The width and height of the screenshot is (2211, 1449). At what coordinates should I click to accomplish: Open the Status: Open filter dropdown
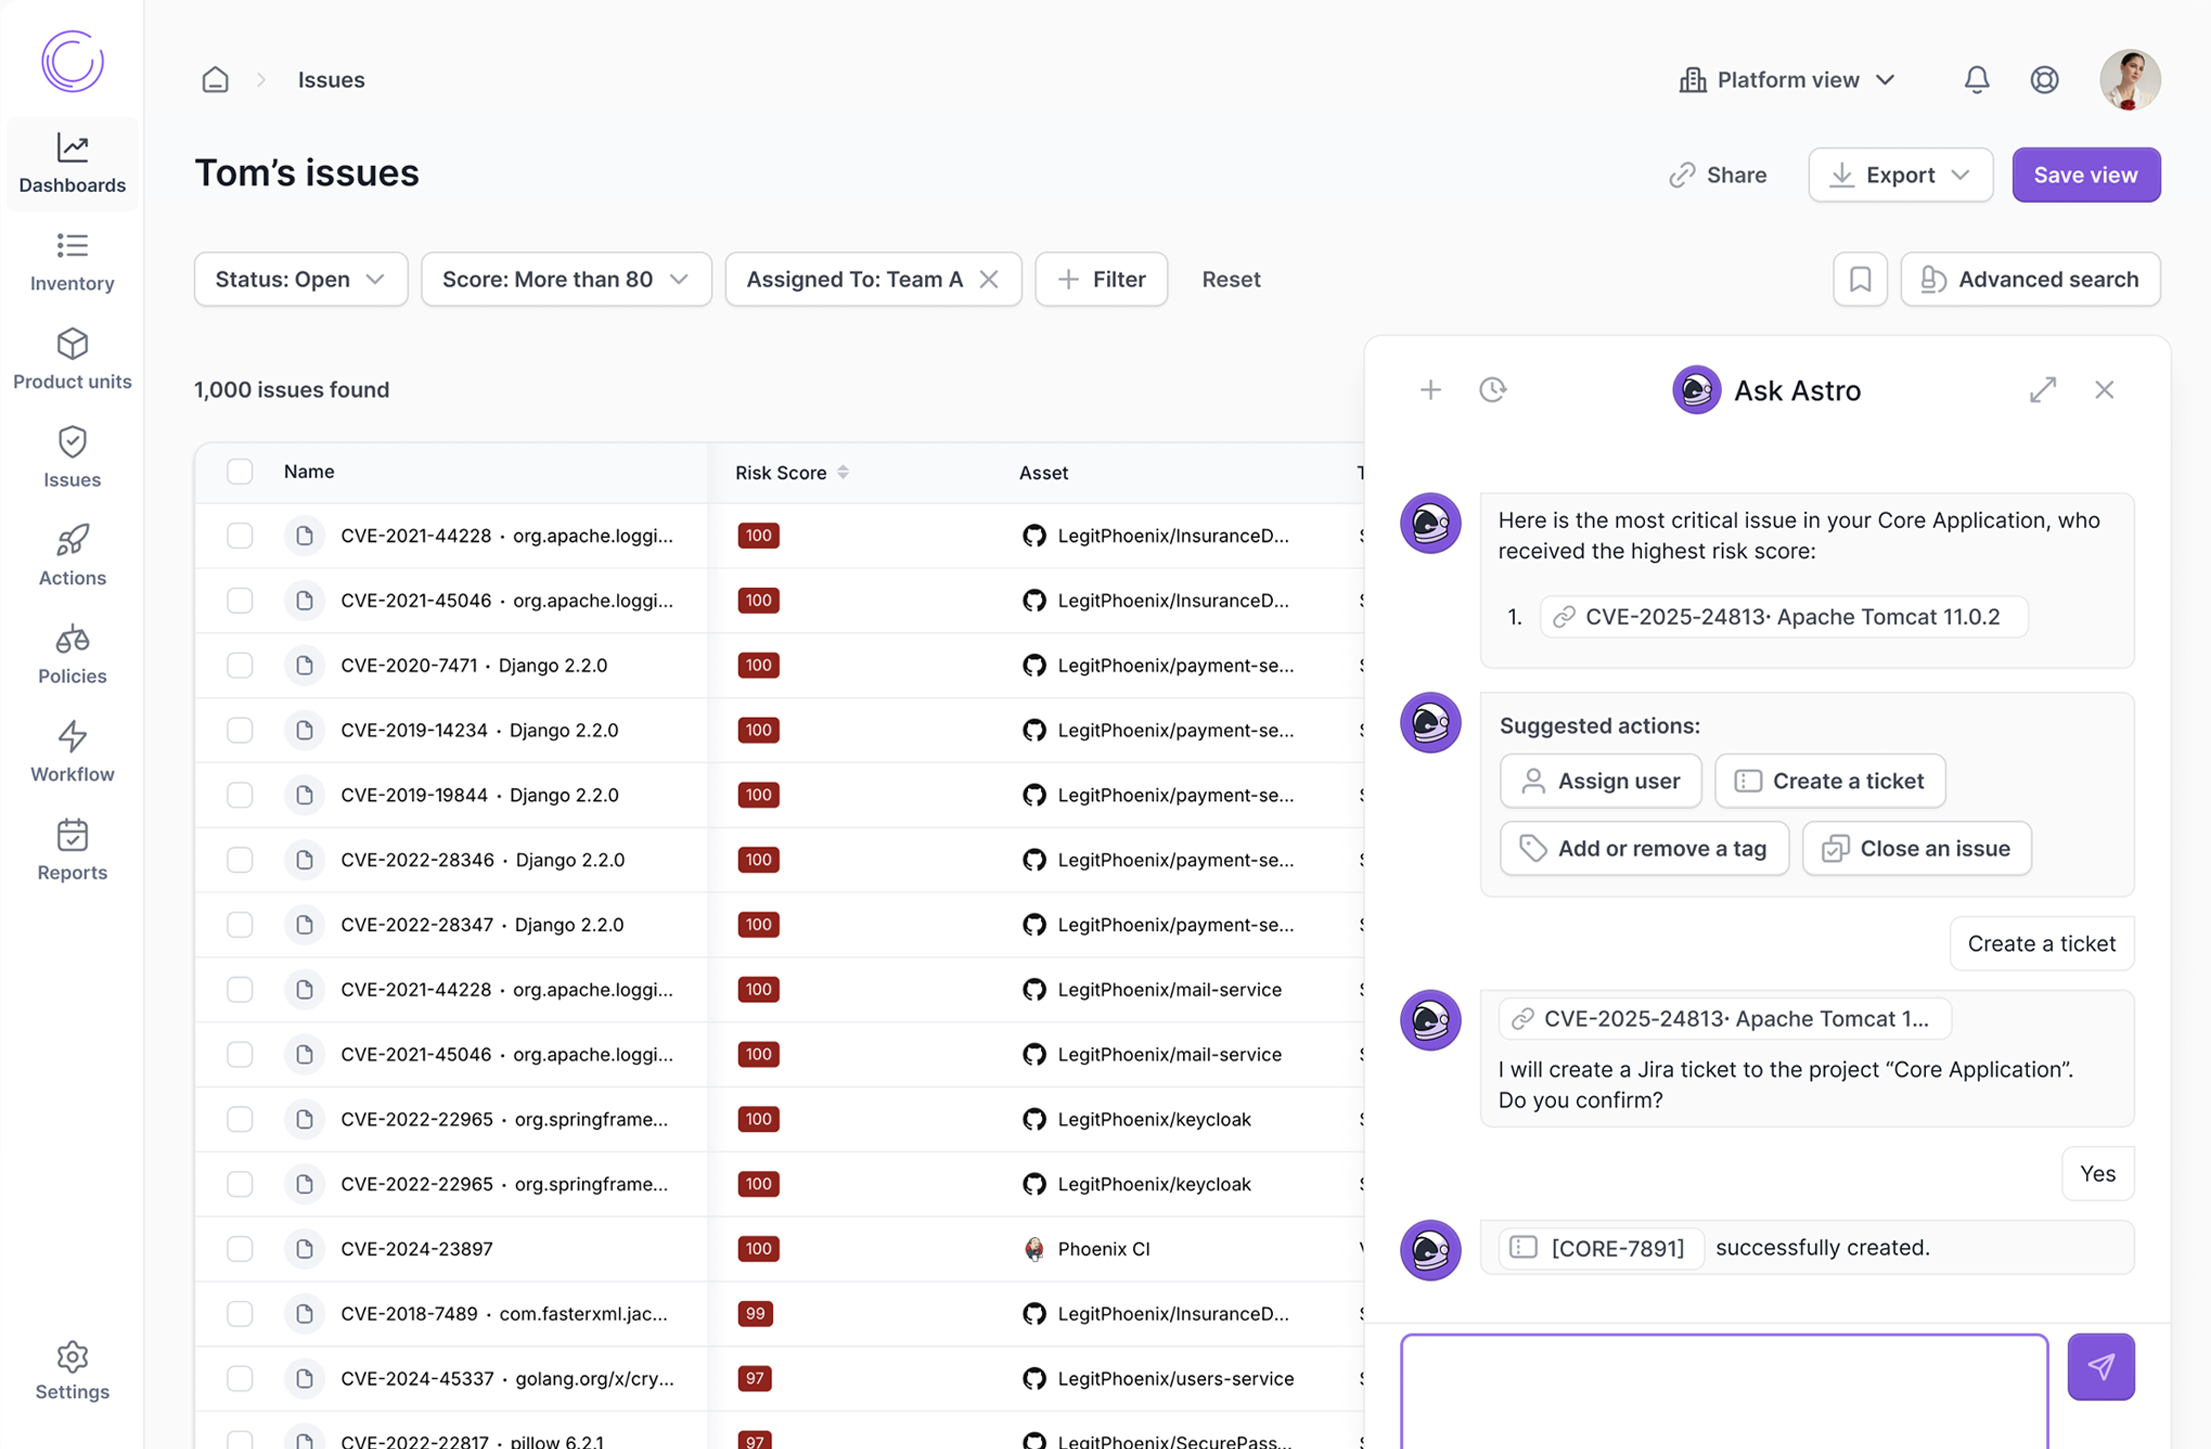coord(300,279)
